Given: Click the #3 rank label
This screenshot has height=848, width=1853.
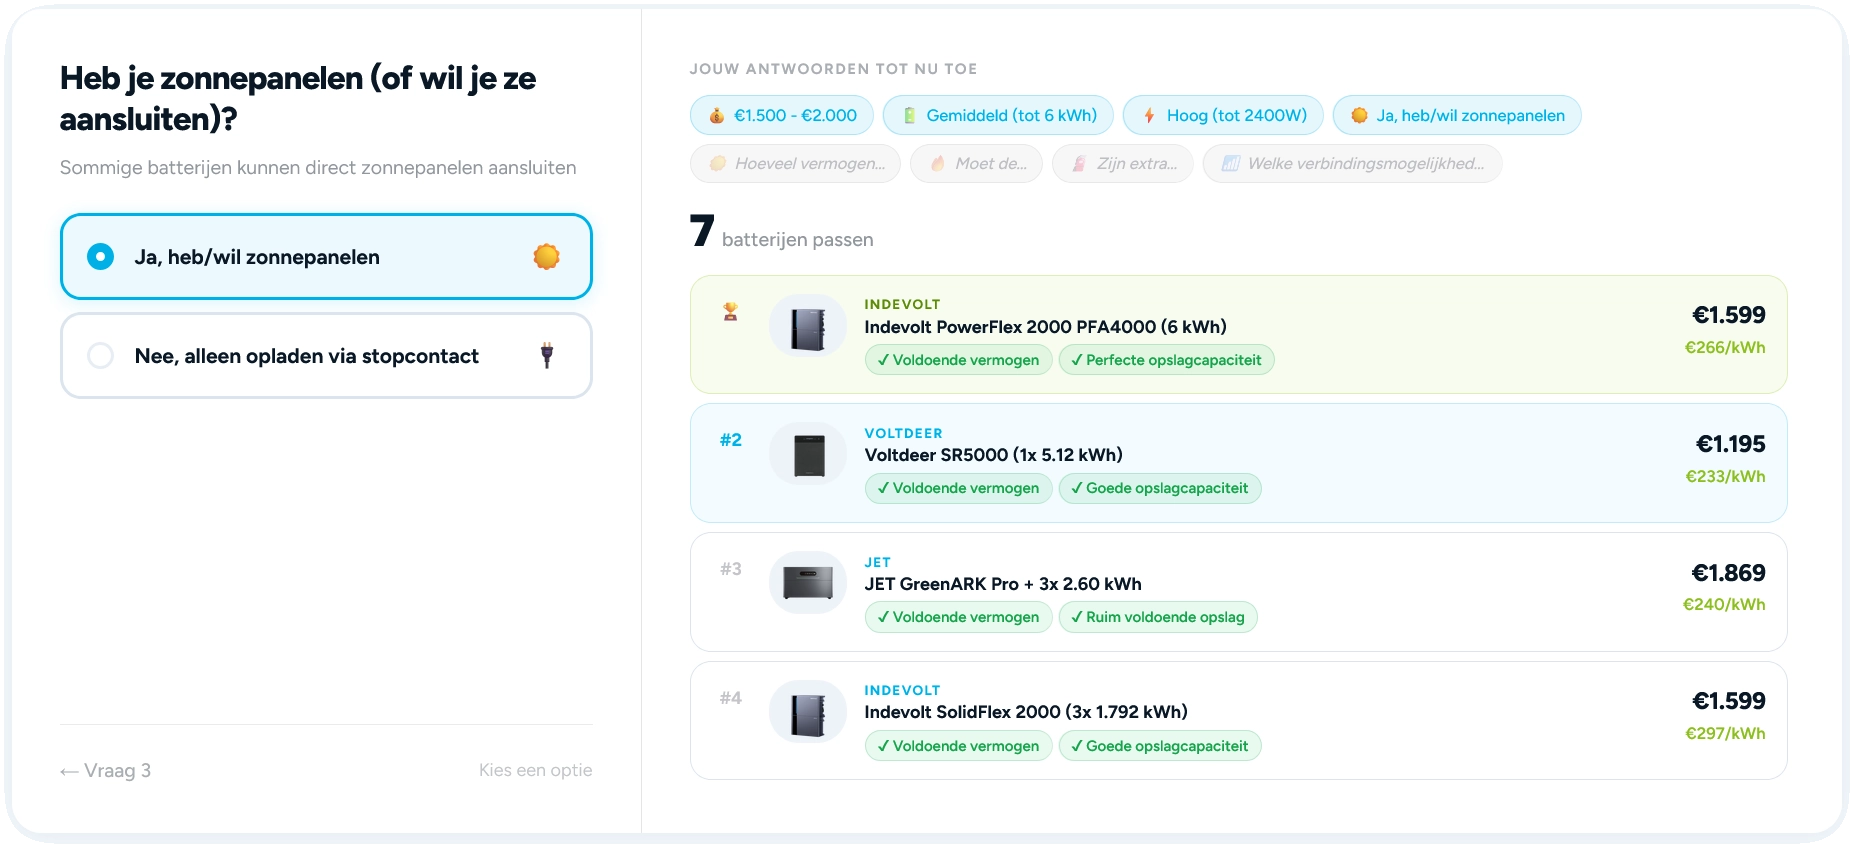Looking at the screenshot, I should click(731, 569).
